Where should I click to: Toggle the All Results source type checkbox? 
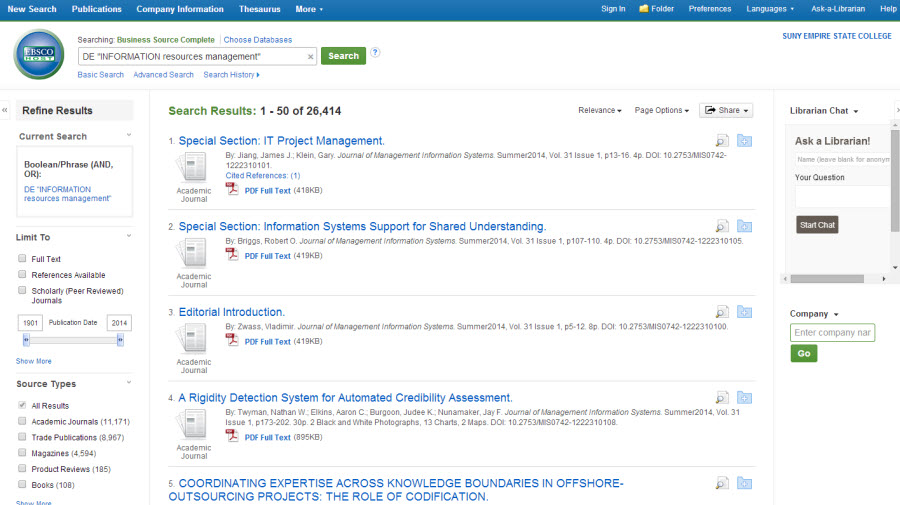coord(22,405)
